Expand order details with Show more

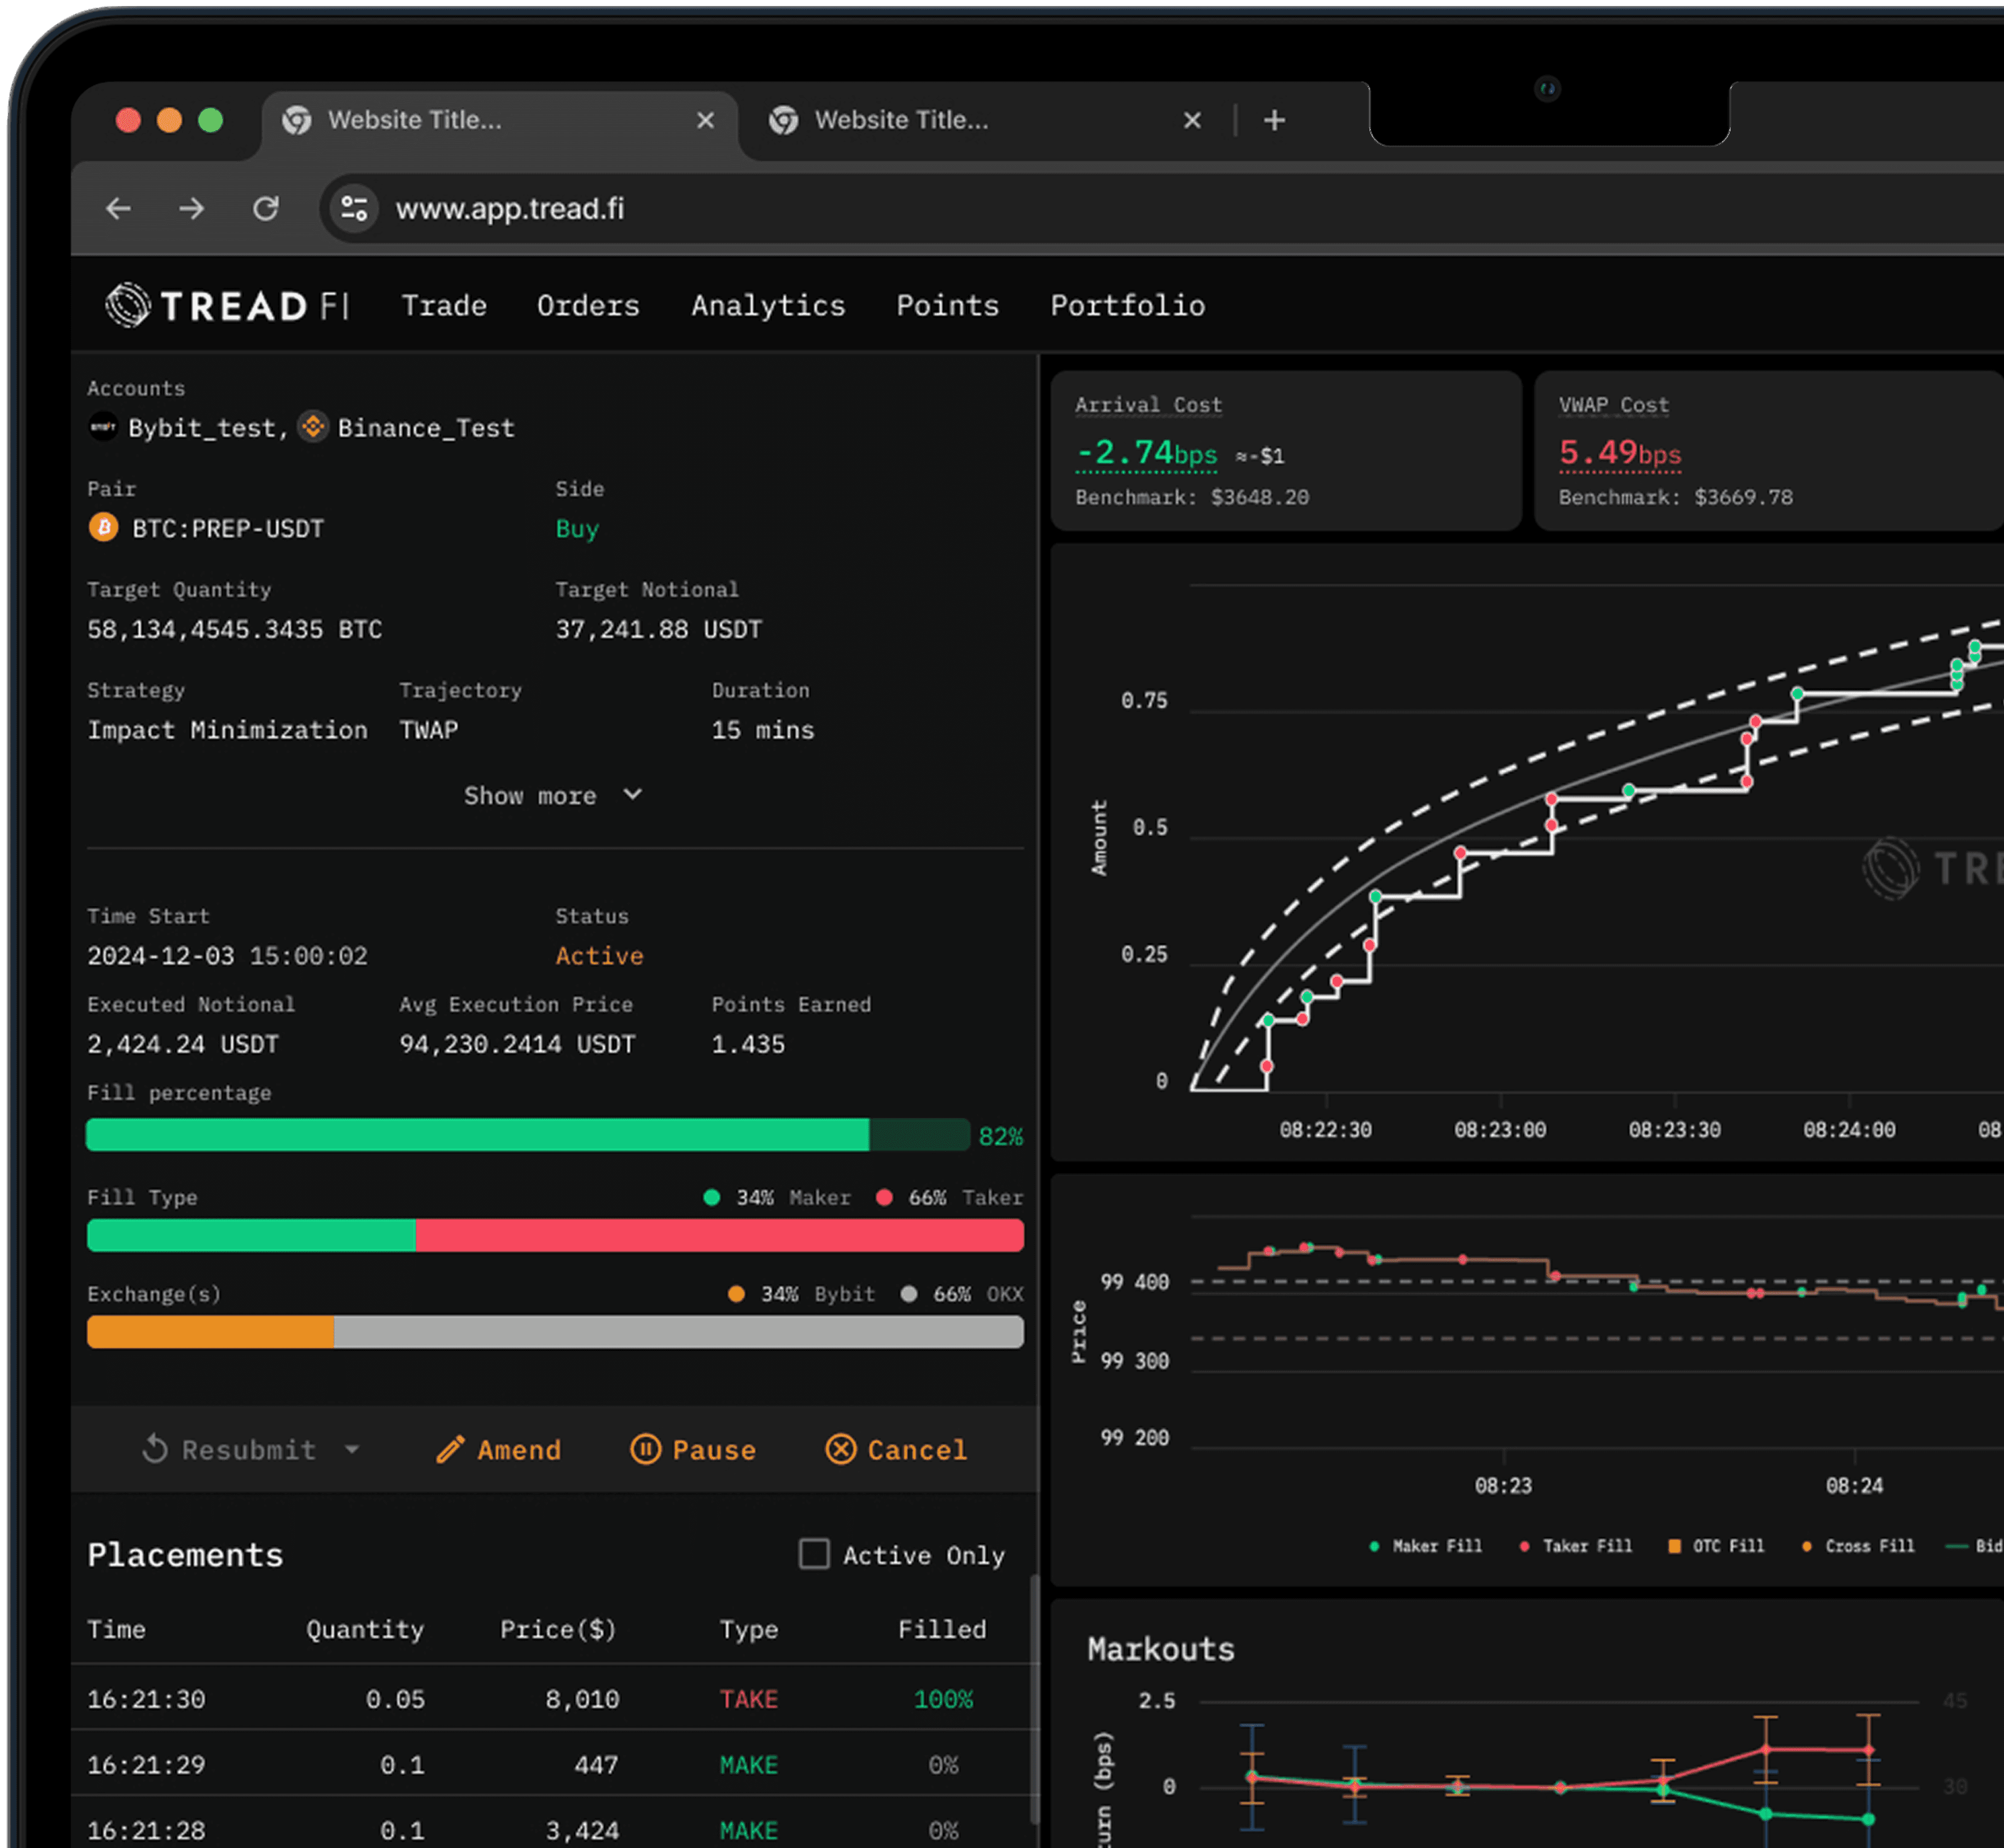pos(553,796)
